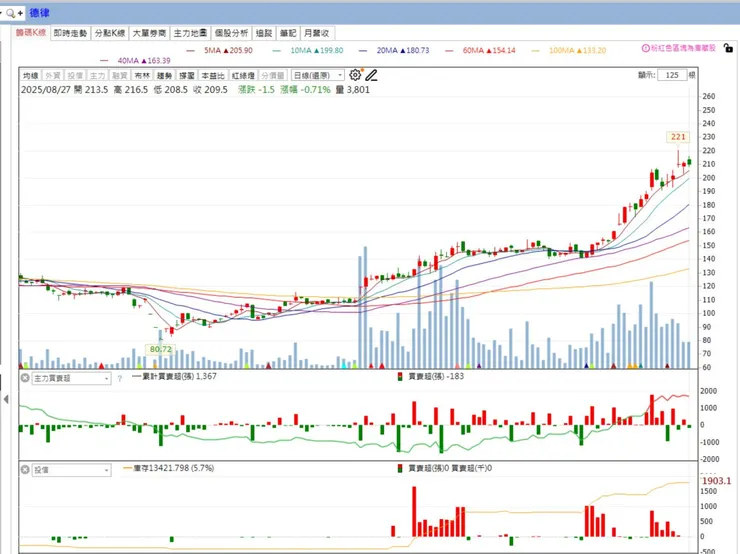Click the 10MA legend entry

pyautogui.click(x=308, y=50)
